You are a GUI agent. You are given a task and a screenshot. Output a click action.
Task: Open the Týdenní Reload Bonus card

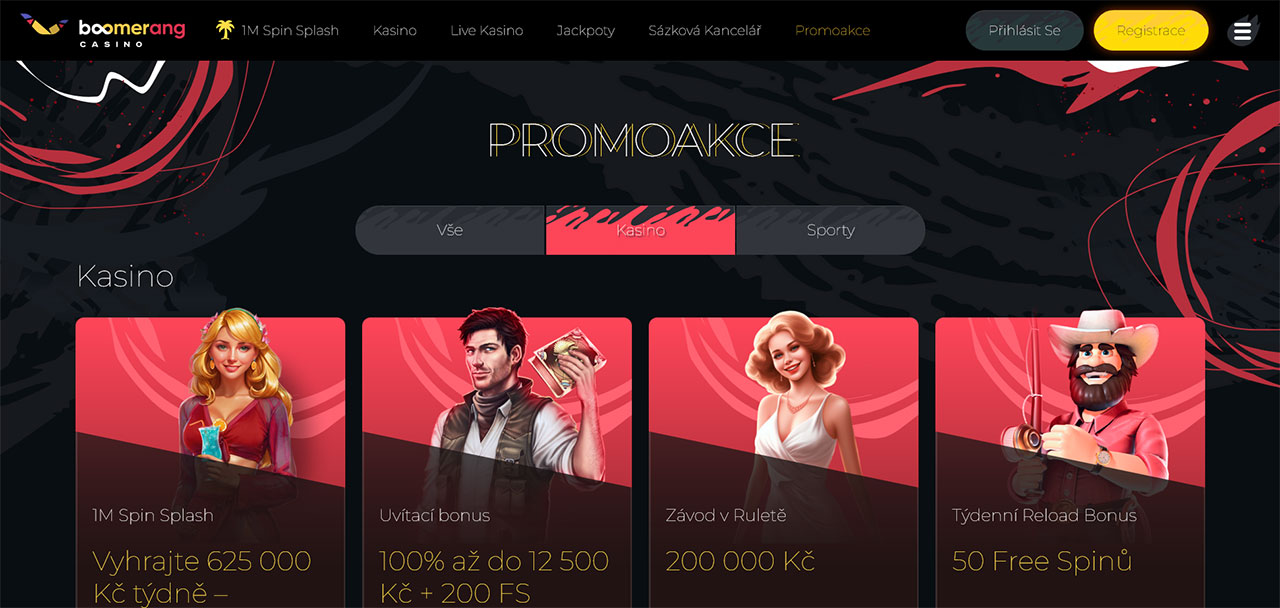tap(1070, 462)
